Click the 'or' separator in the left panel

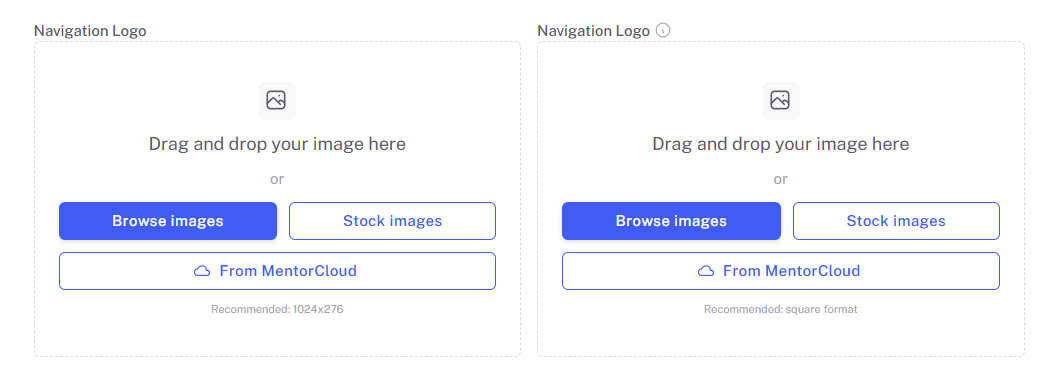click(277, 179)
